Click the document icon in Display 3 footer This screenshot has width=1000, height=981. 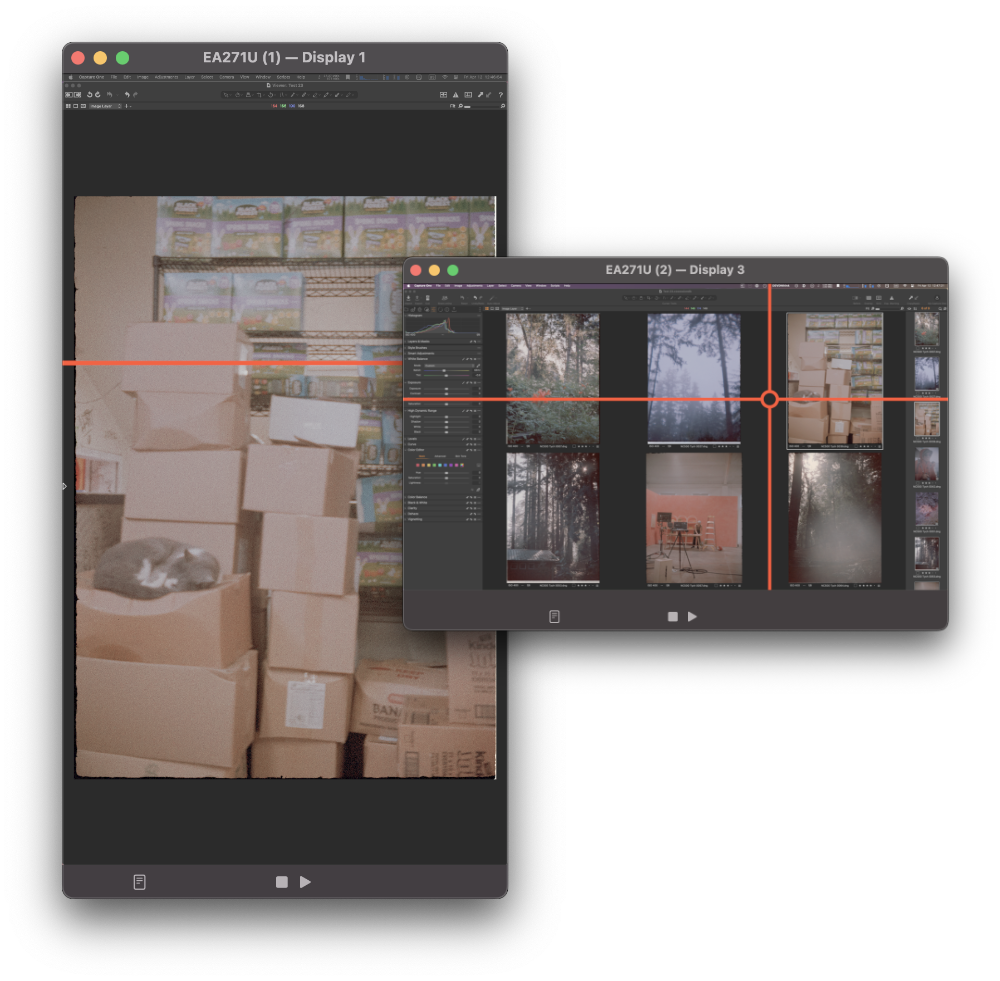point(555,617)
